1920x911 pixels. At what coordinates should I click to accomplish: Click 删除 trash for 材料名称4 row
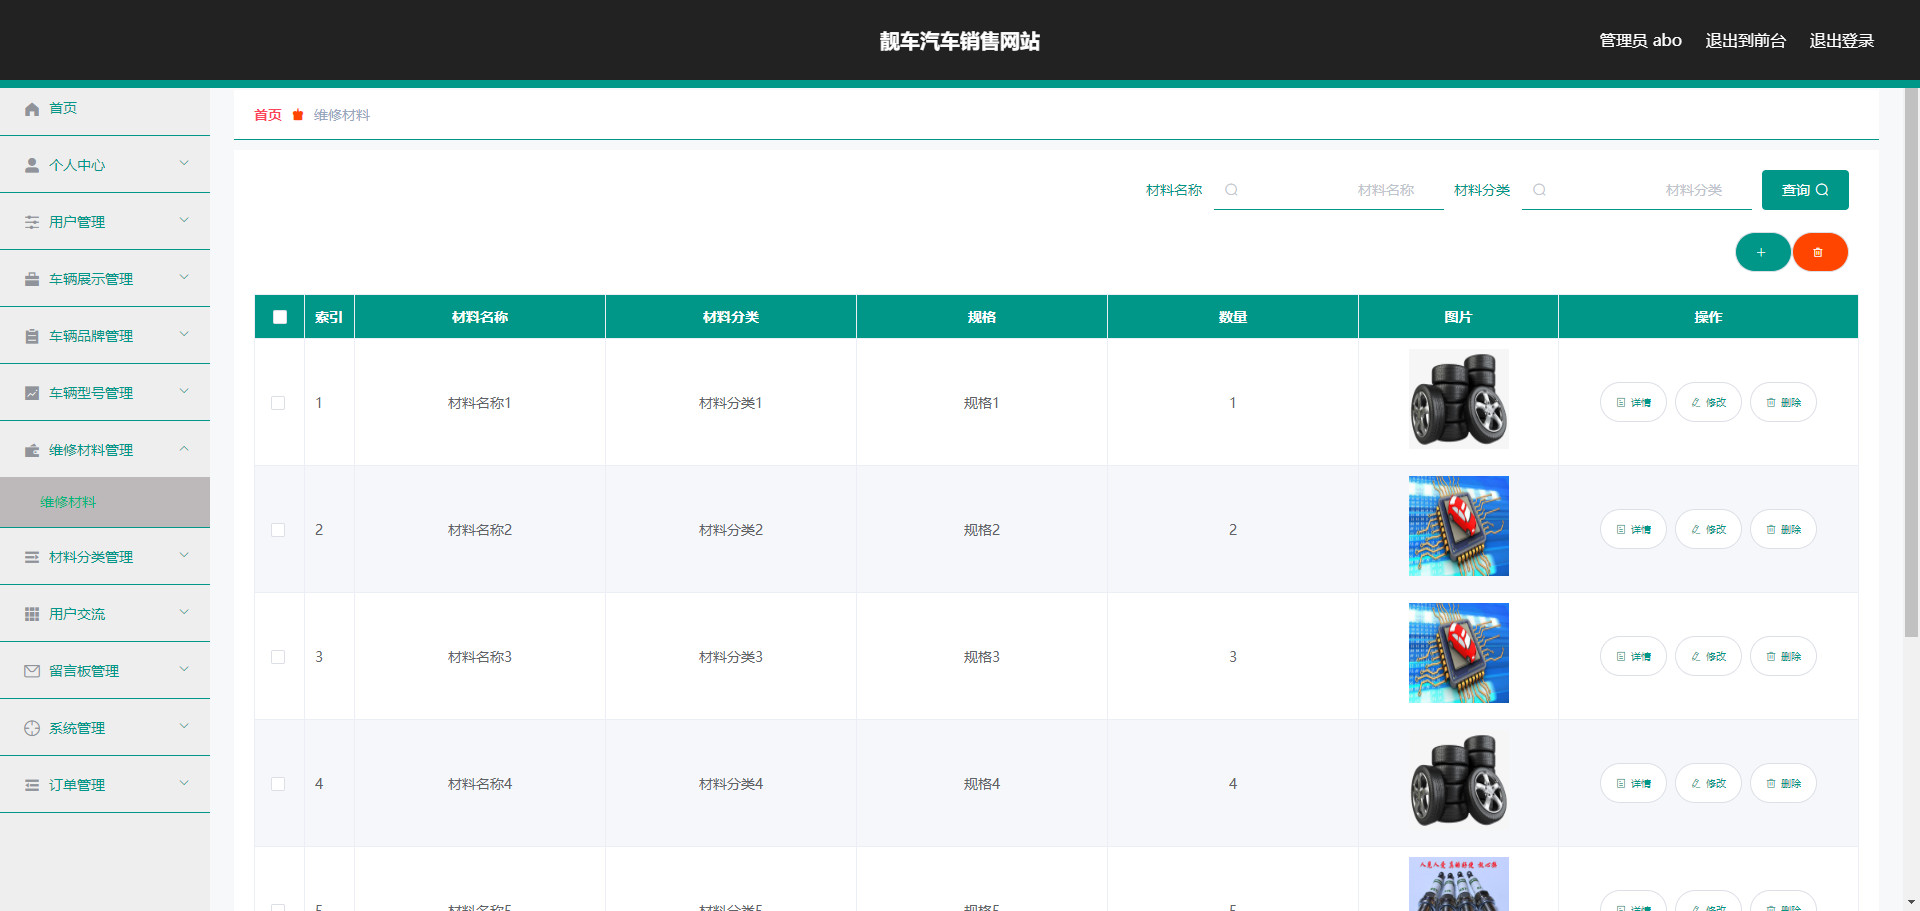[1783, 783]
